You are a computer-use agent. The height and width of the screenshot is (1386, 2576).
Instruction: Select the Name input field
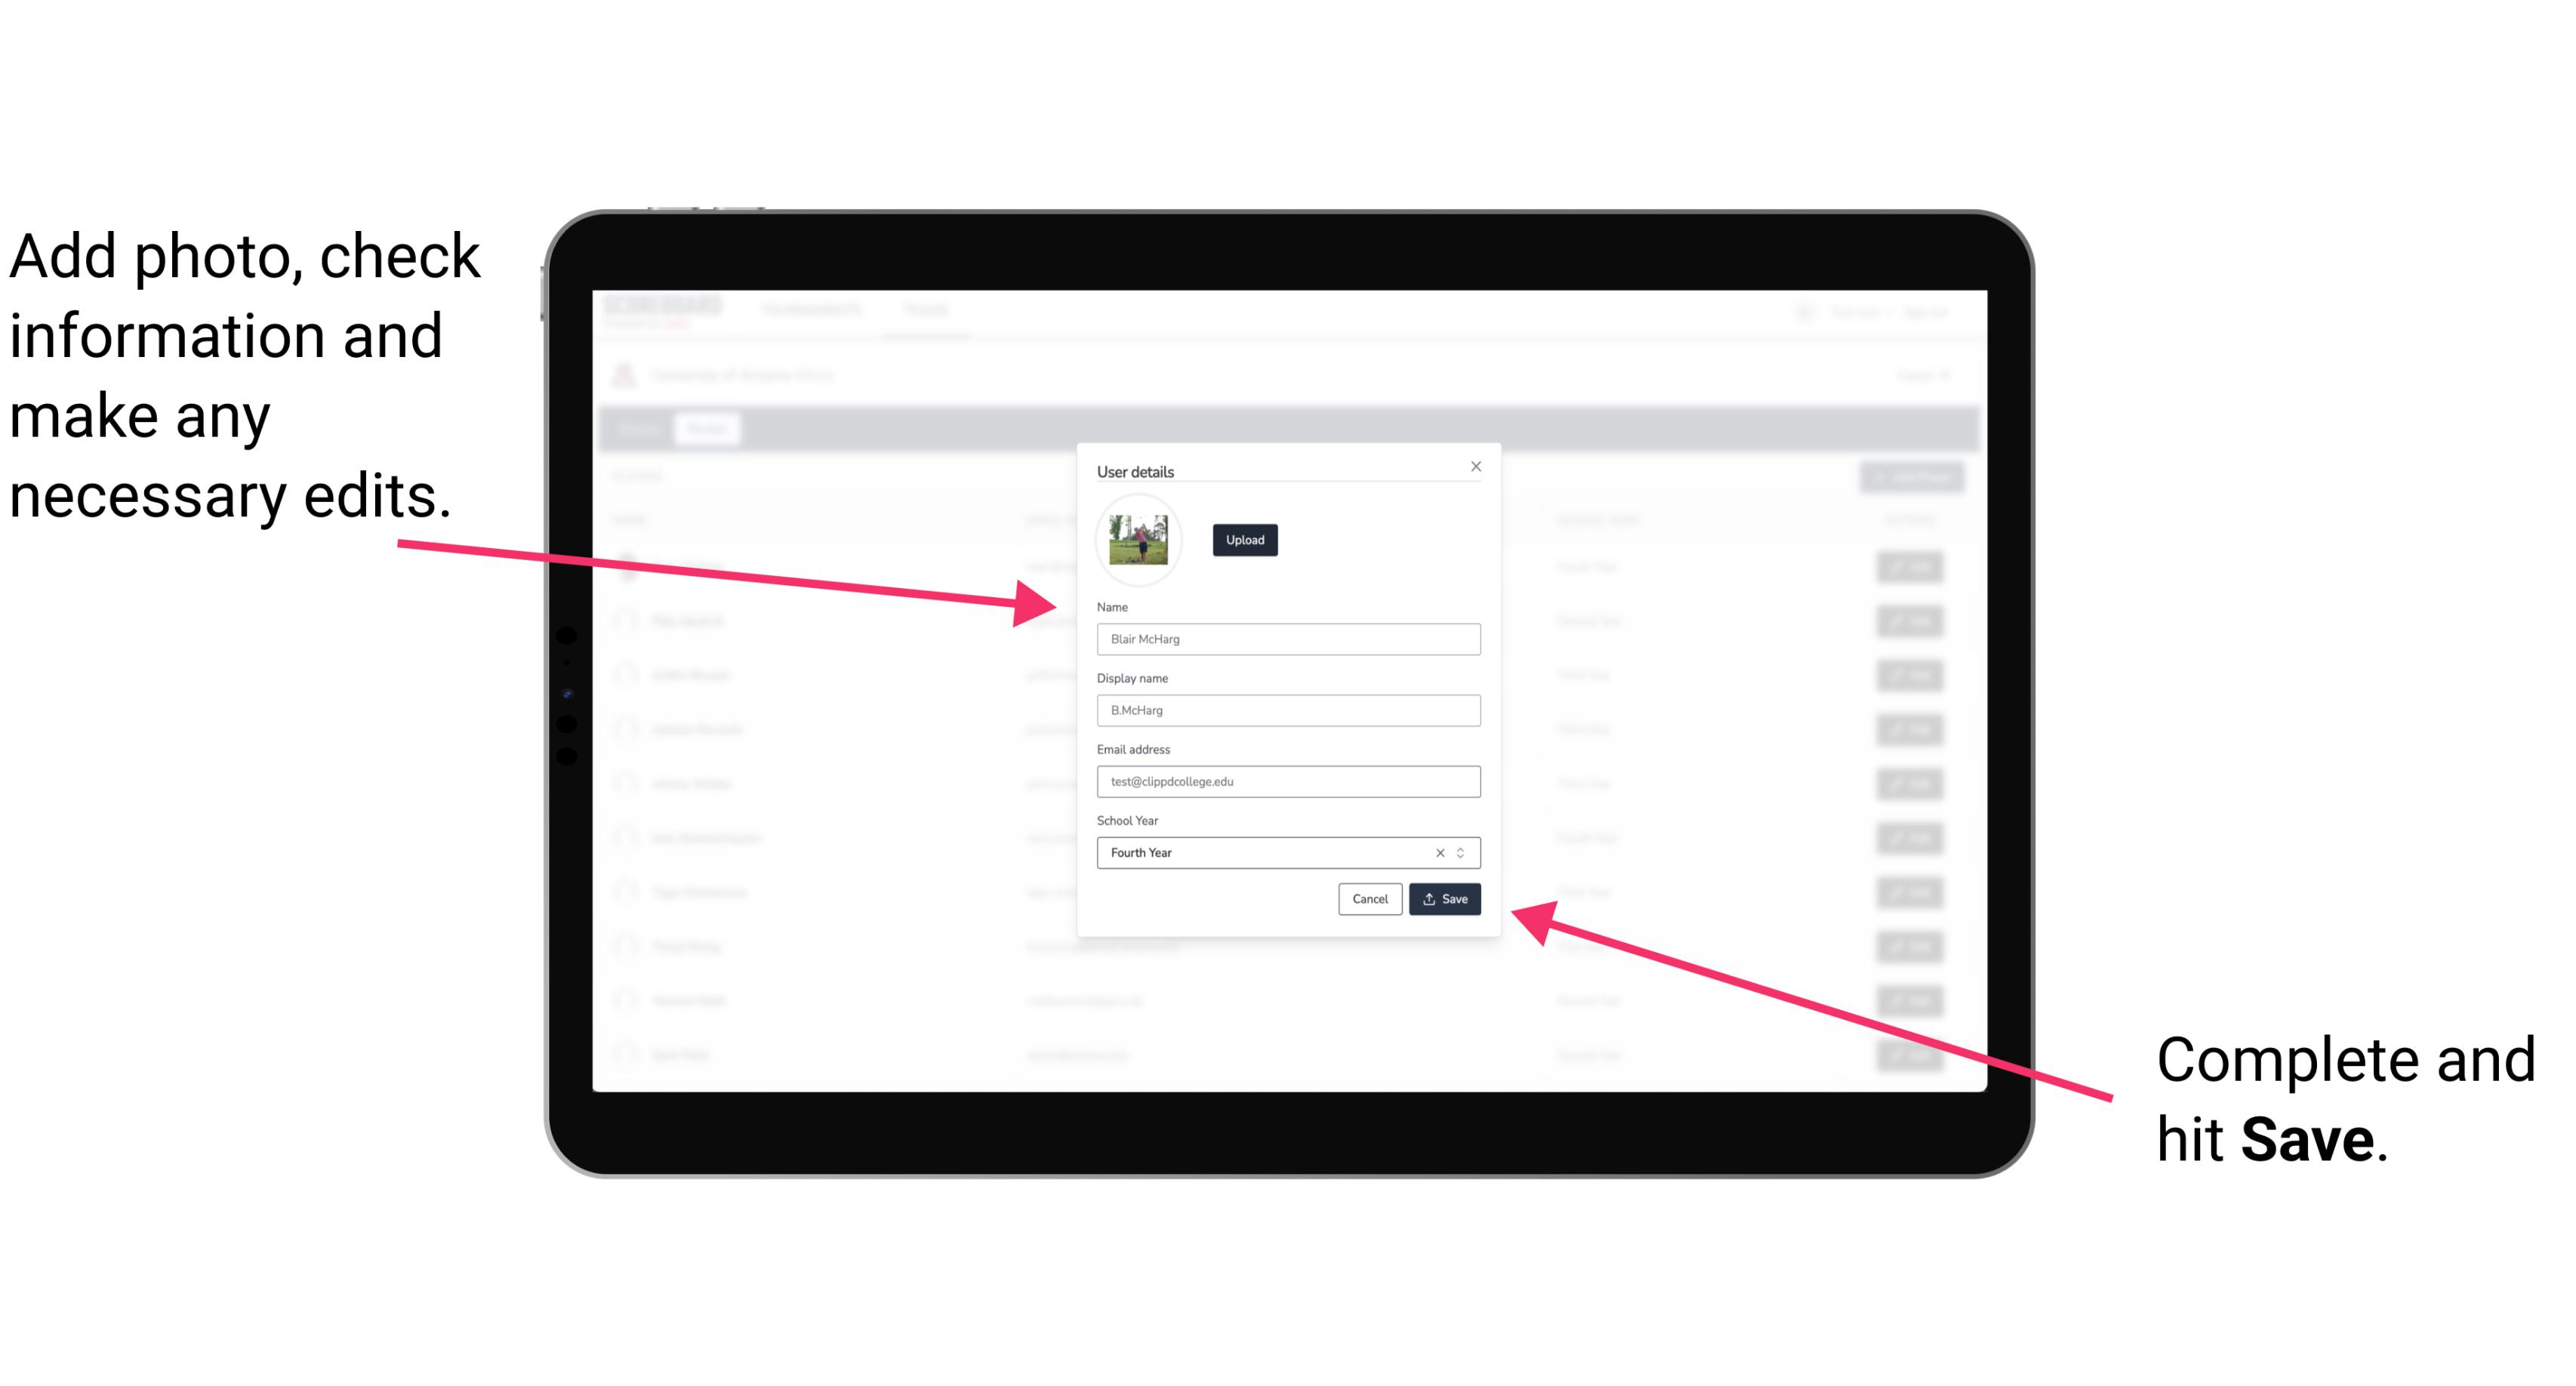pyautogui.click(x=1287, y=639)
